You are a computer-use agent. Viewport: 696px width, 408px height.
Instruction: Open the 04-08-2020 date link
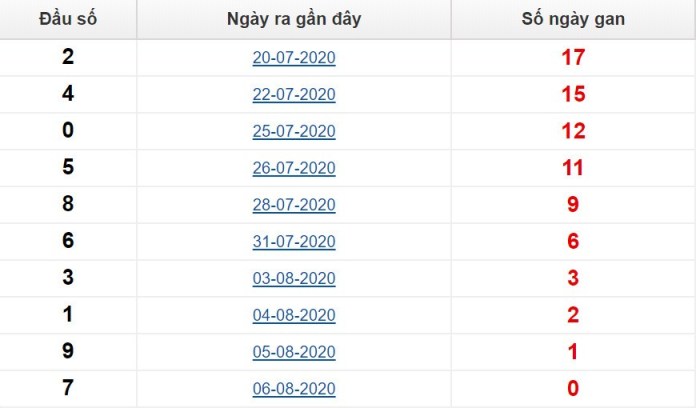click(294, 315)
